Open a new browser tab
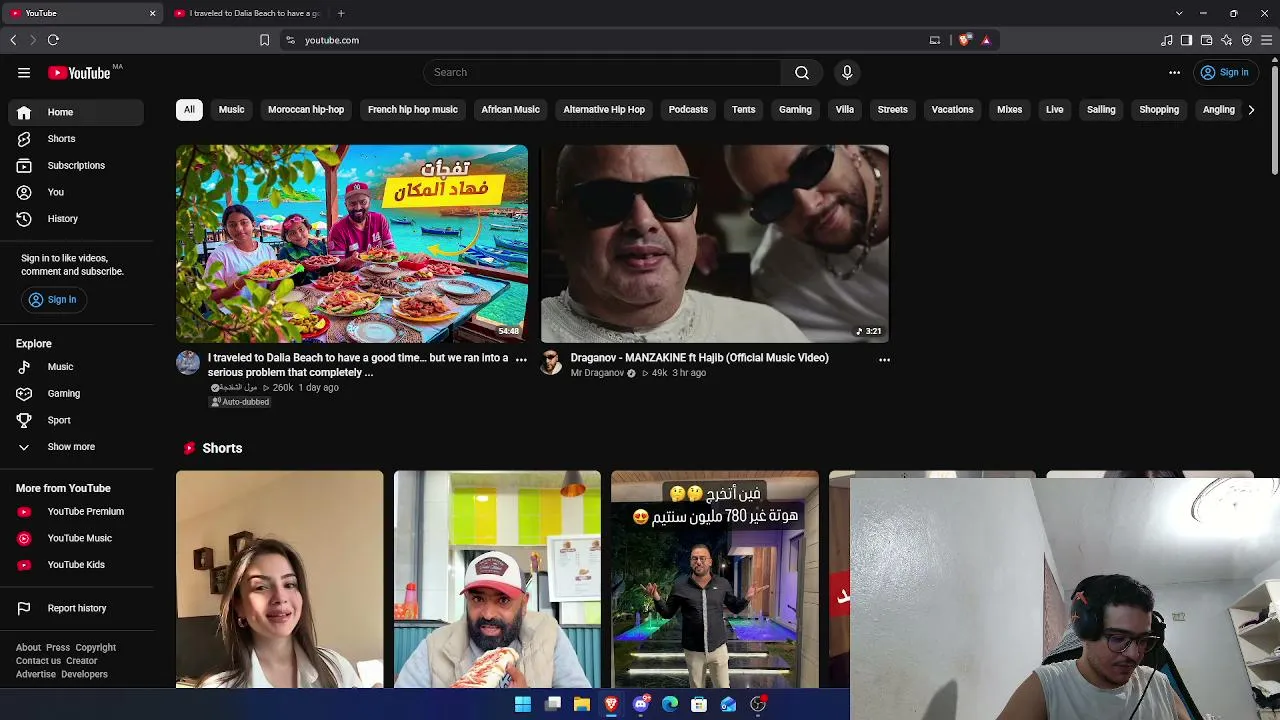The image size is (1280, 720). (x=341, y=13)
